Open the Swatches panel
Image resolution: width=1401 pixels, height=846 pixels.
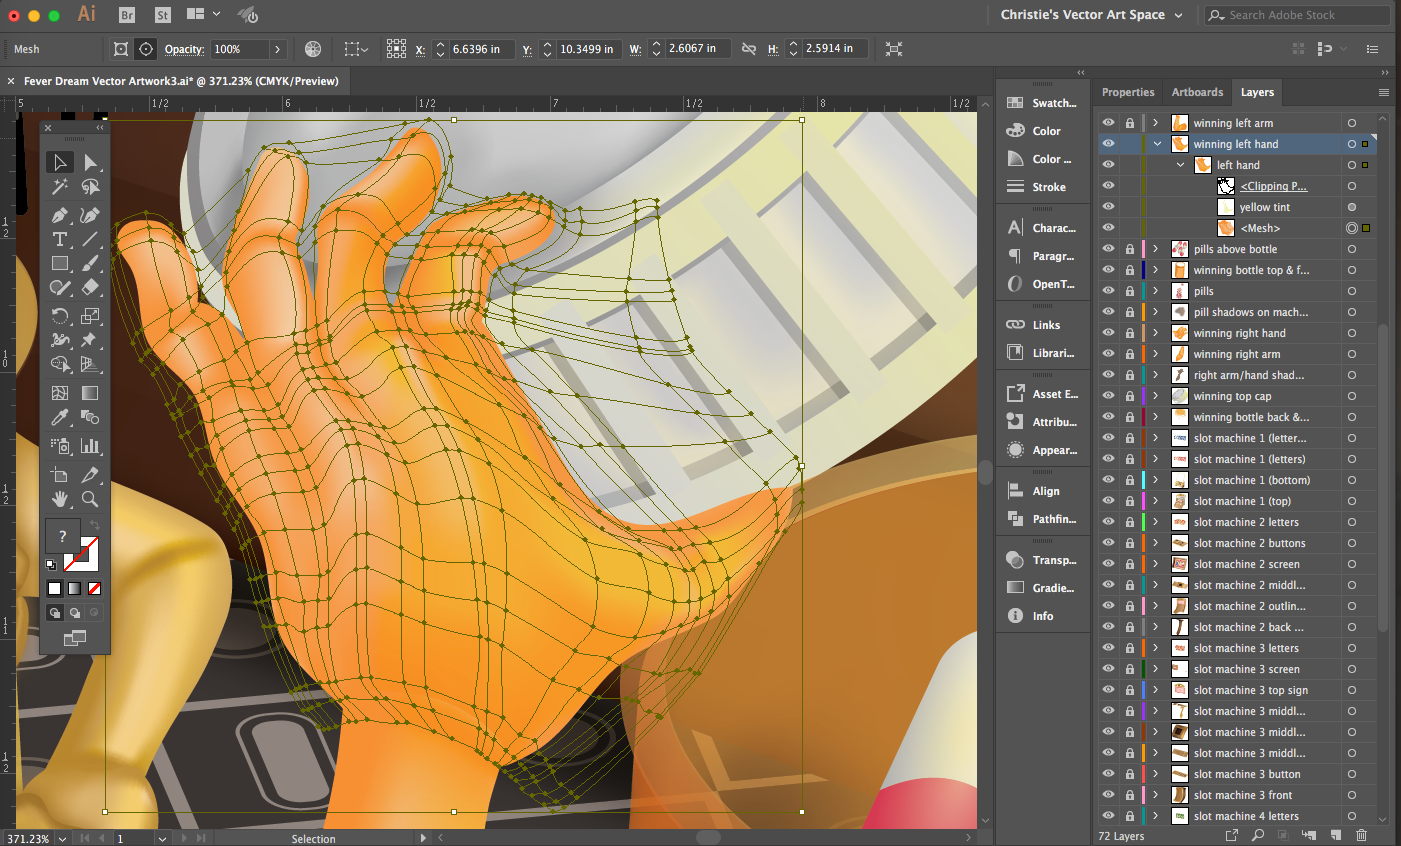[x=1043, y=103]
